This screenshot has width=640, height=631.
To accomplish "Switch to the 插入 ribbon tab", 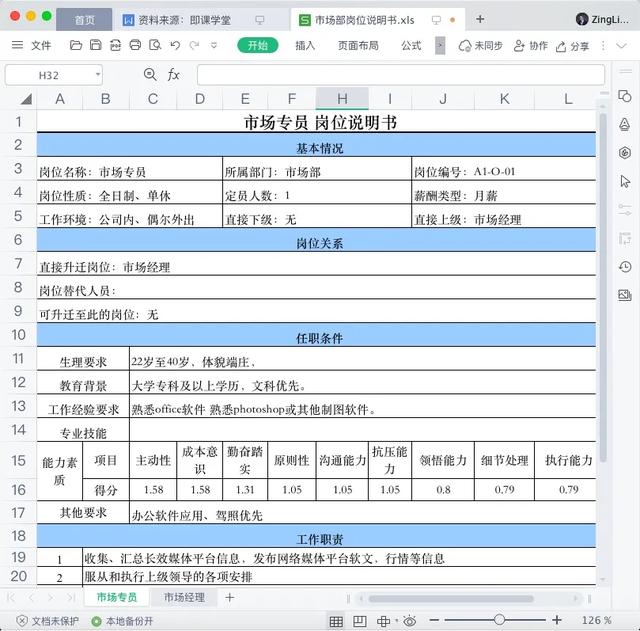I will (x=305, y=45).
